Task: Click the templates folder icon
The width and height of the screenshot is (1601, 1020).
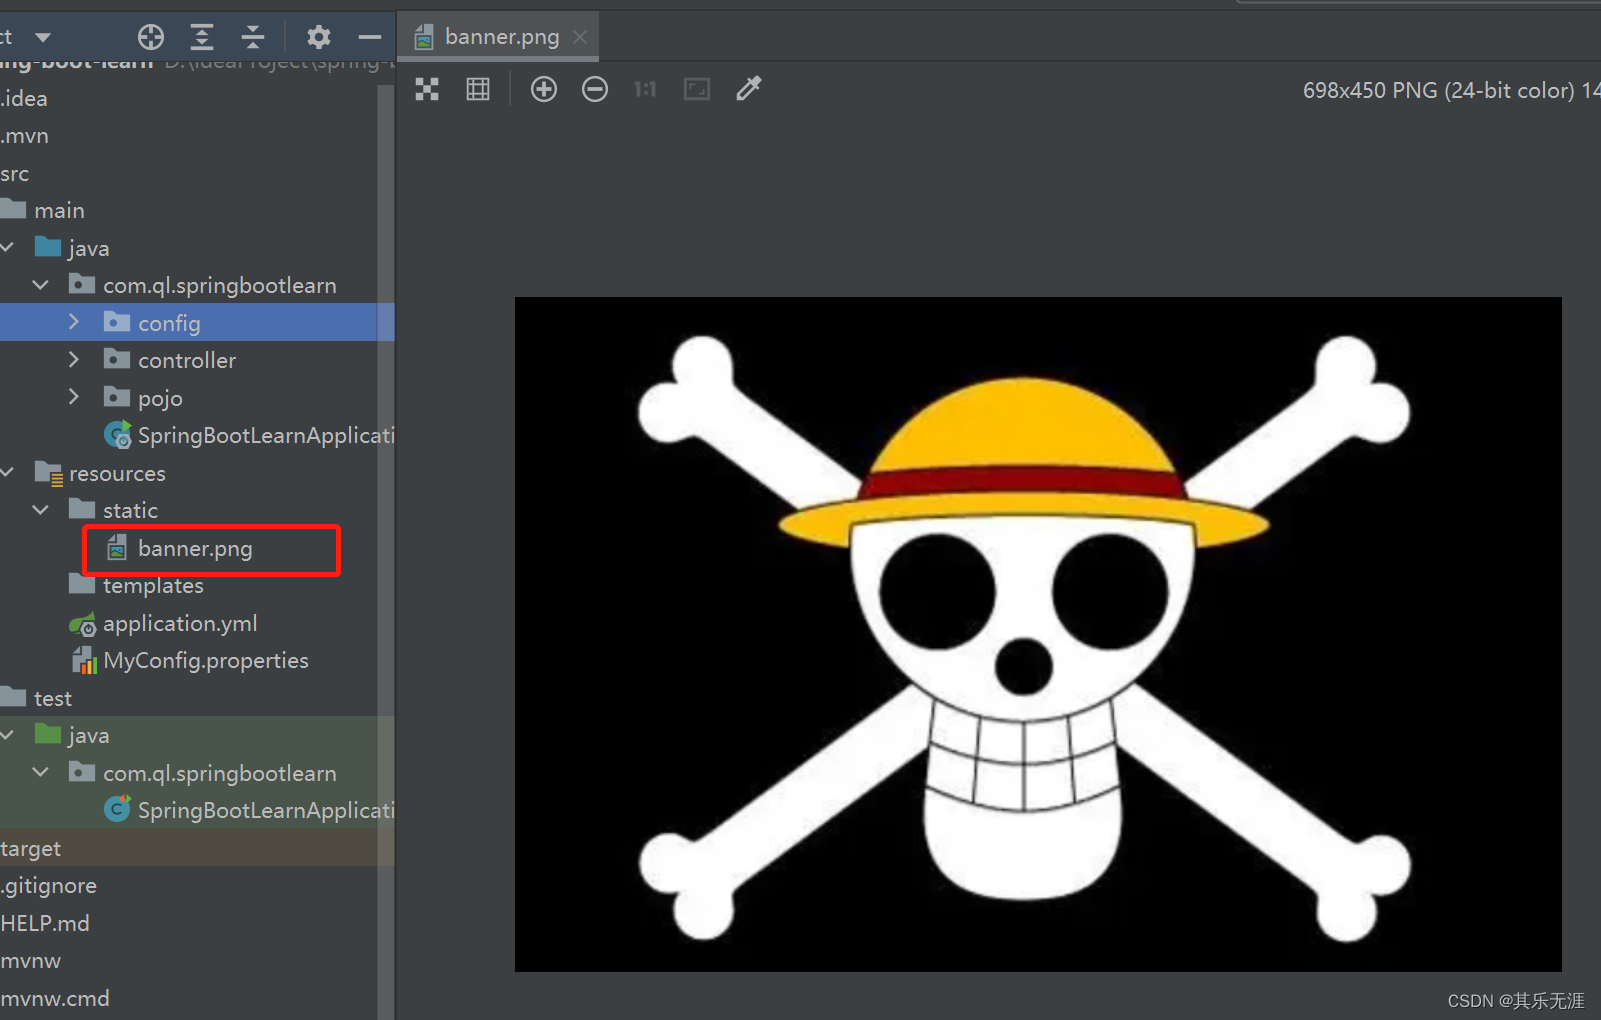Action: point(82,583)
